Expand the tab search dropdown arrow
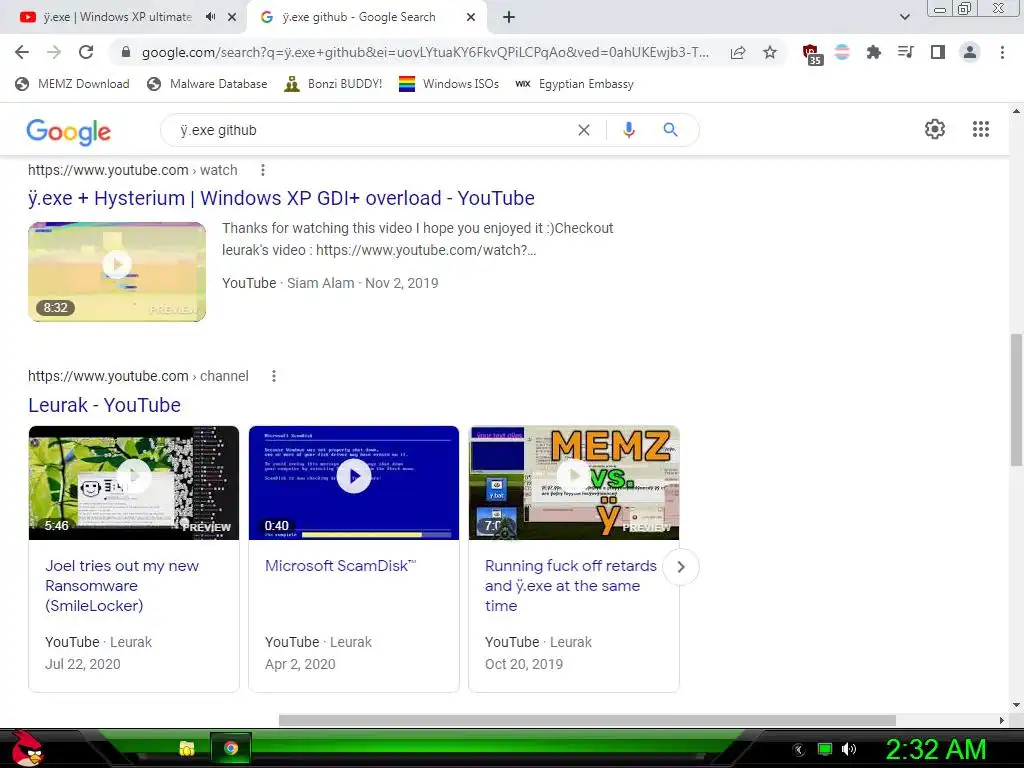Image resolution: width=1024 pixels, height=768 pixels. tap(904, 17)
